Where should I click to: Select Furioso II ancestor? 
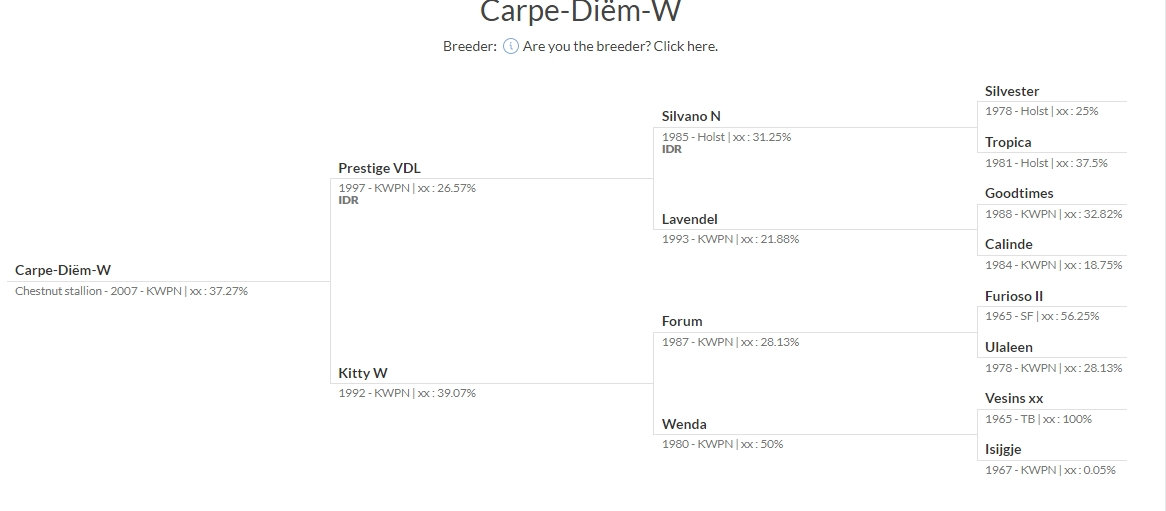click(1014, 296)
